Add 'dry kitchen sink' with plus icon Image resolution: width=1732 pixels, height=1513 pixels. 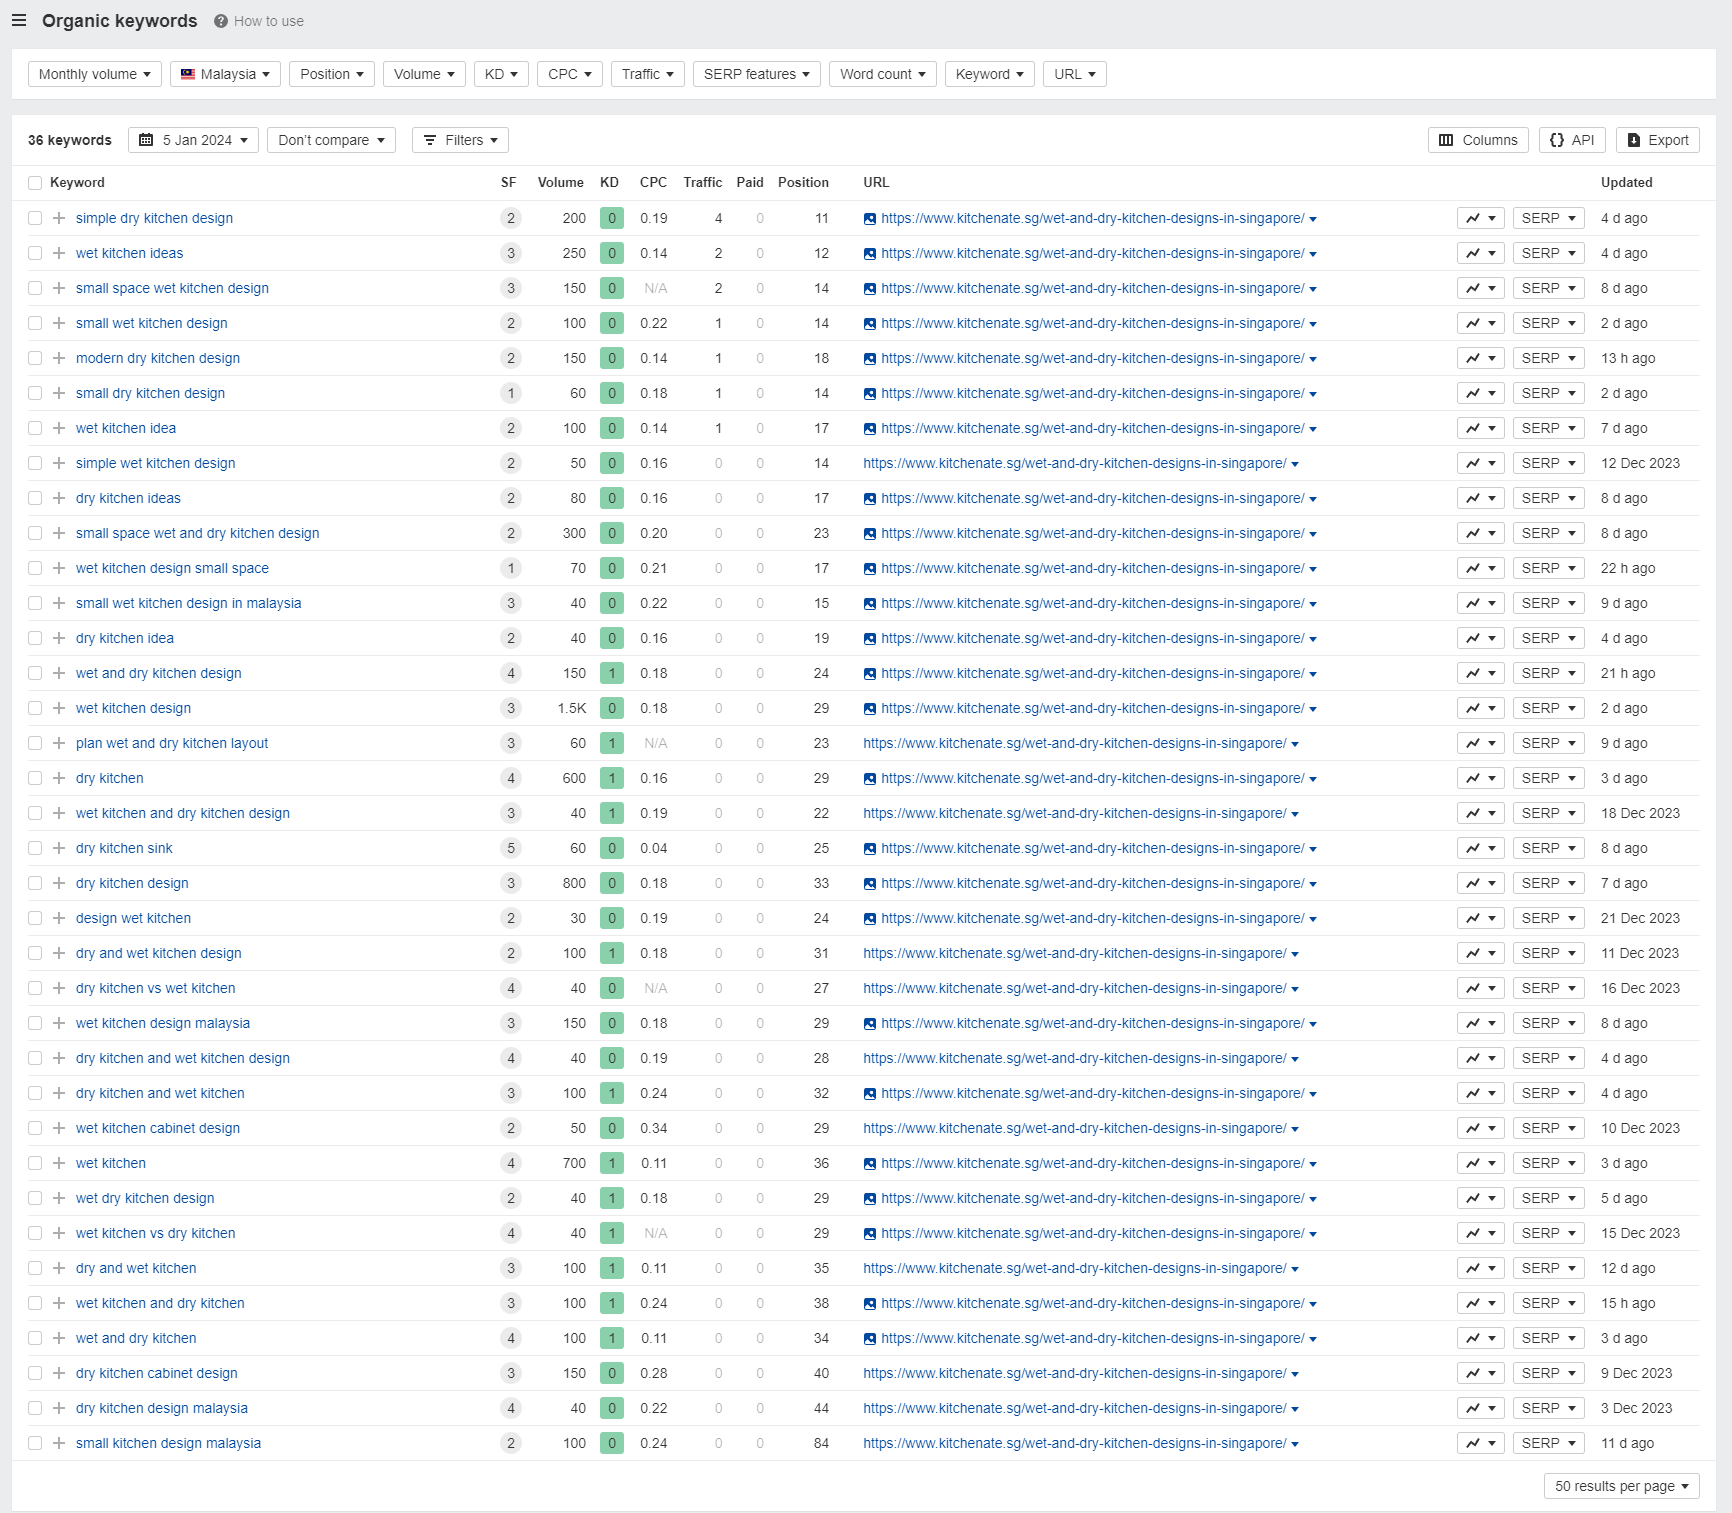(59, 848)
